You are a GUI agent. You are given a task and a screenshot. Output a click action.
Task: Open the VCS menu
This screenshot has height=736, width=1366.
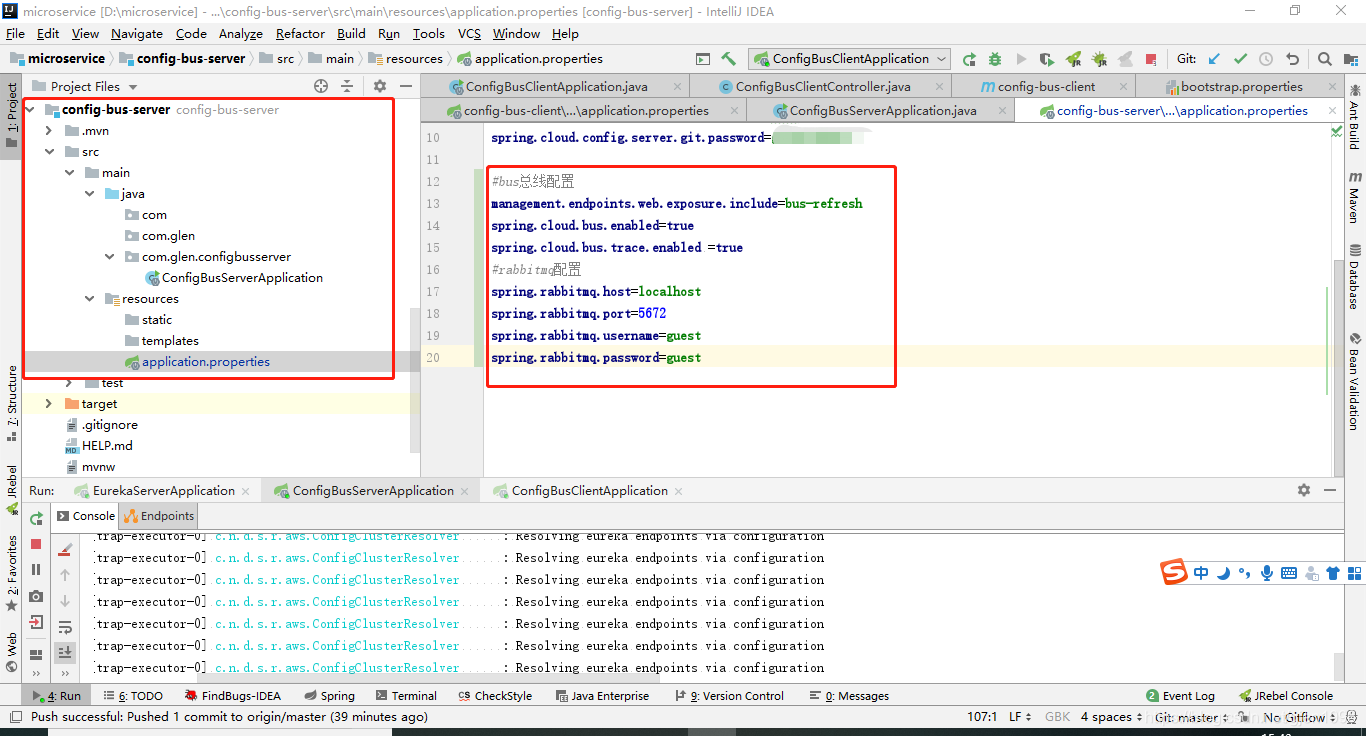tap(469, 33)
